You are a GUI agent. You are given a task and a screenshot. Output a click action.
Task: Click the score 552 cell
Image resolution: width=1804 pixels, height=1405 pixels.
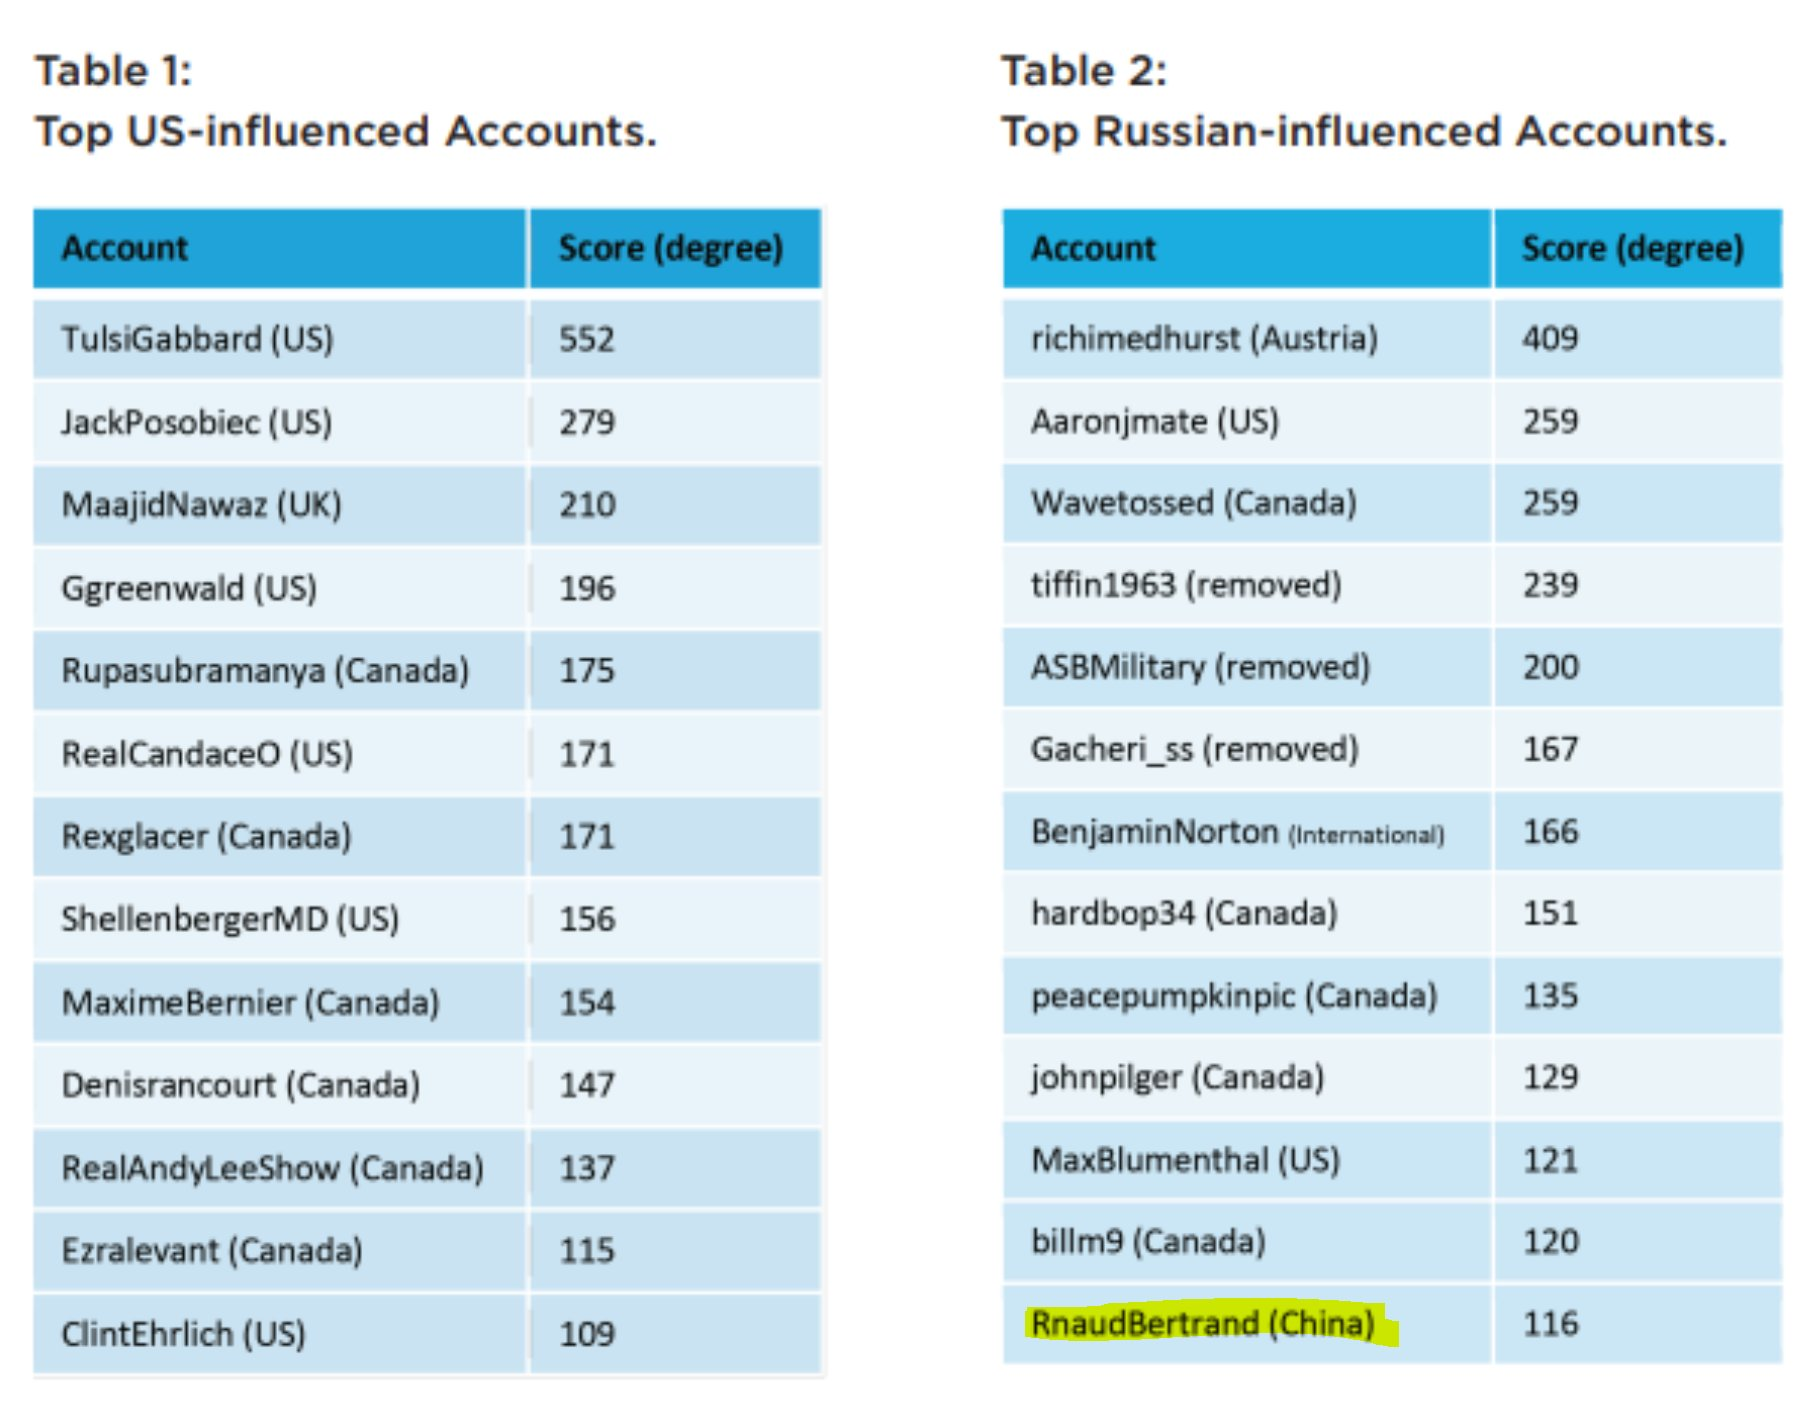[587, 339]
